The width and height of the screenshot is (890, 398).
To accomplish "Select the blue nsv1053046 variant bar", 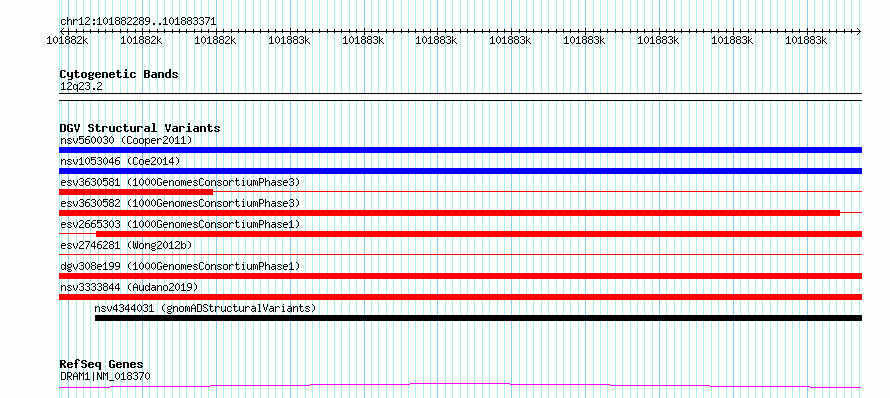I will tap(460, 171).
